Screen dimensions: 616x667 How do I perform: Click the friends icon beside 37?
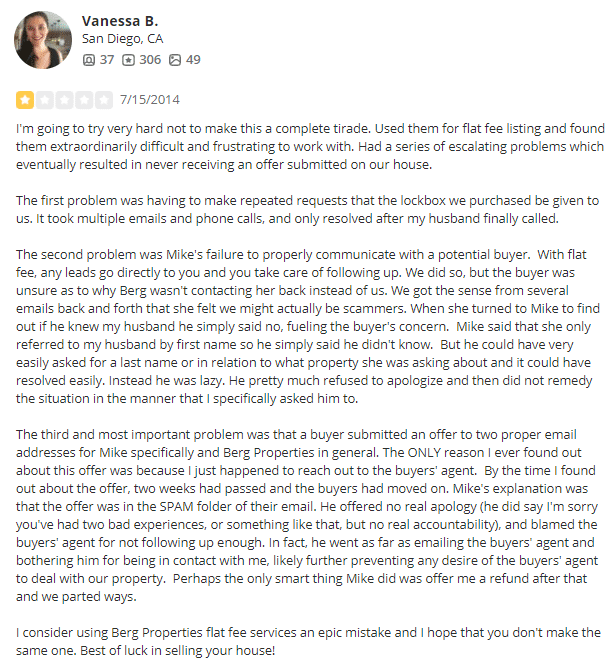pyautogui.click(x=89, y=60)
